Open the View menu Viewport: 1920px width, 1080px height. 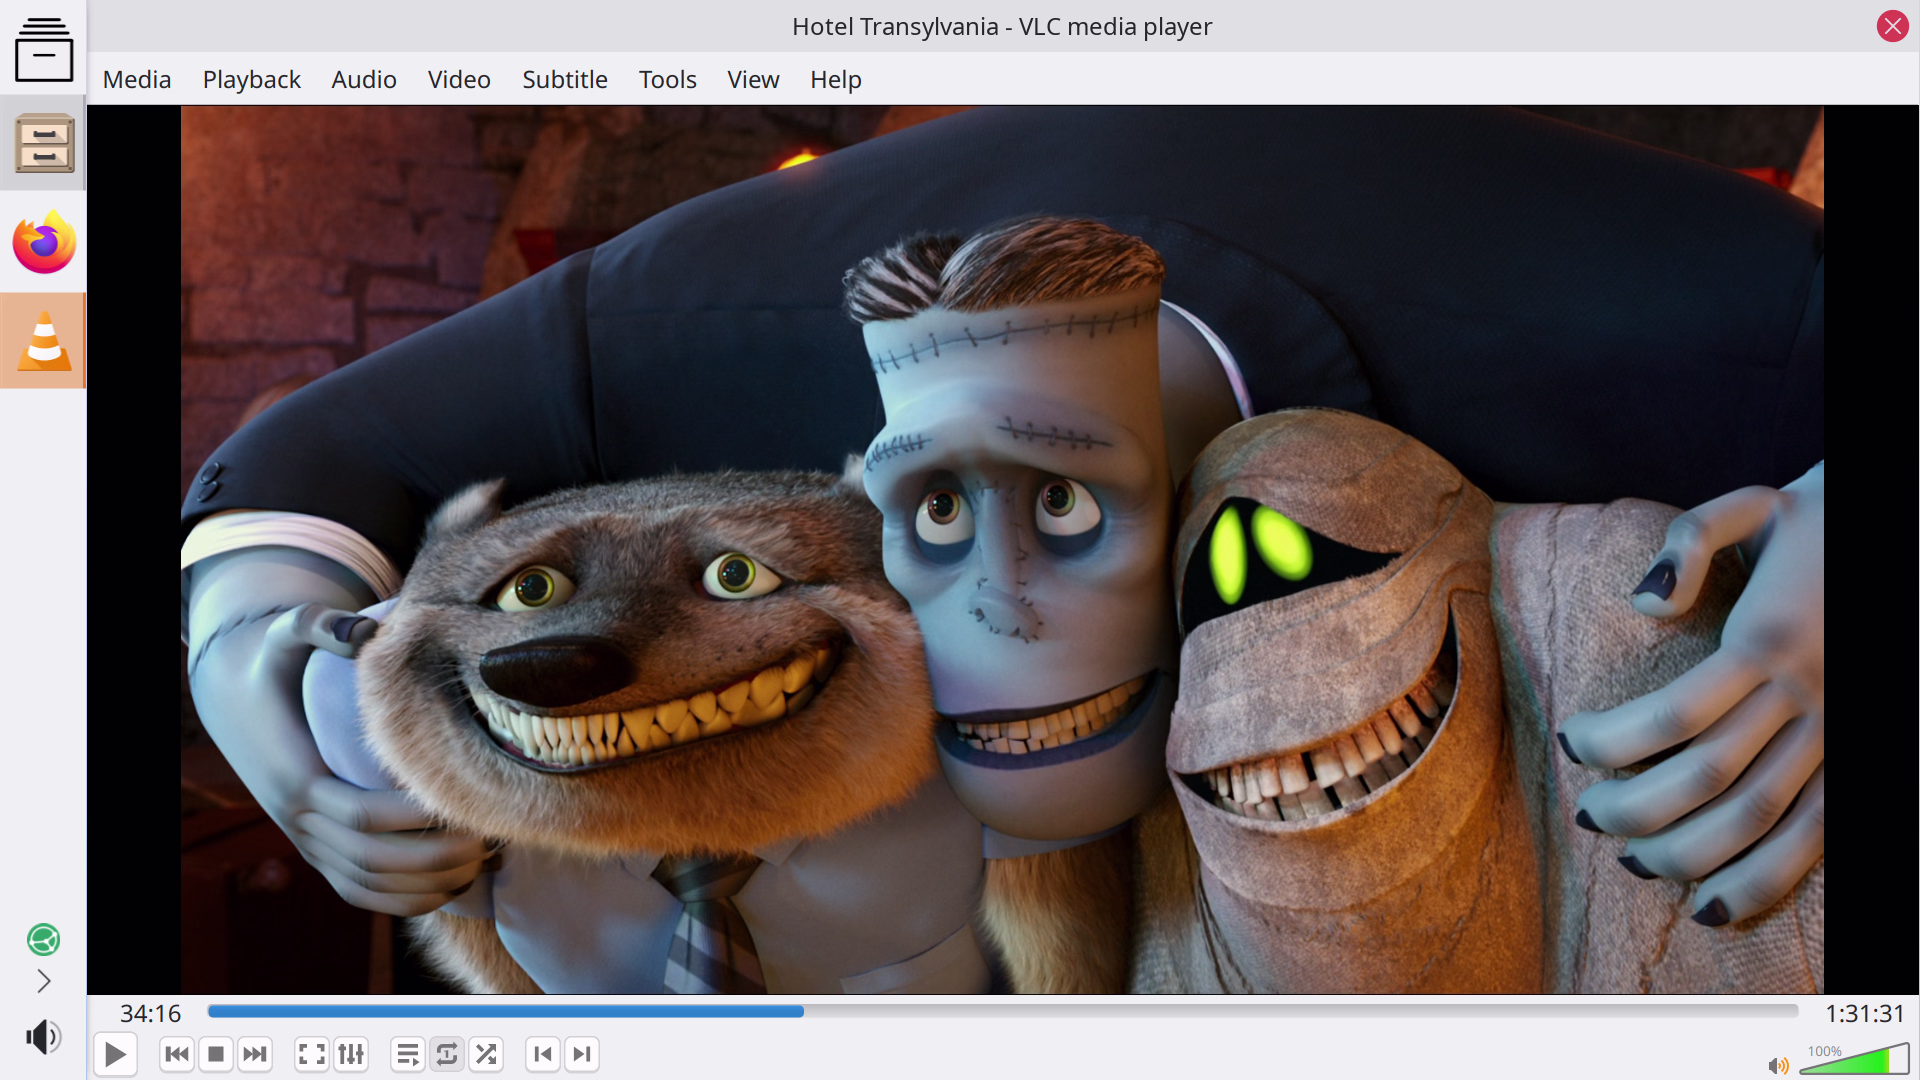pos(753,79)
